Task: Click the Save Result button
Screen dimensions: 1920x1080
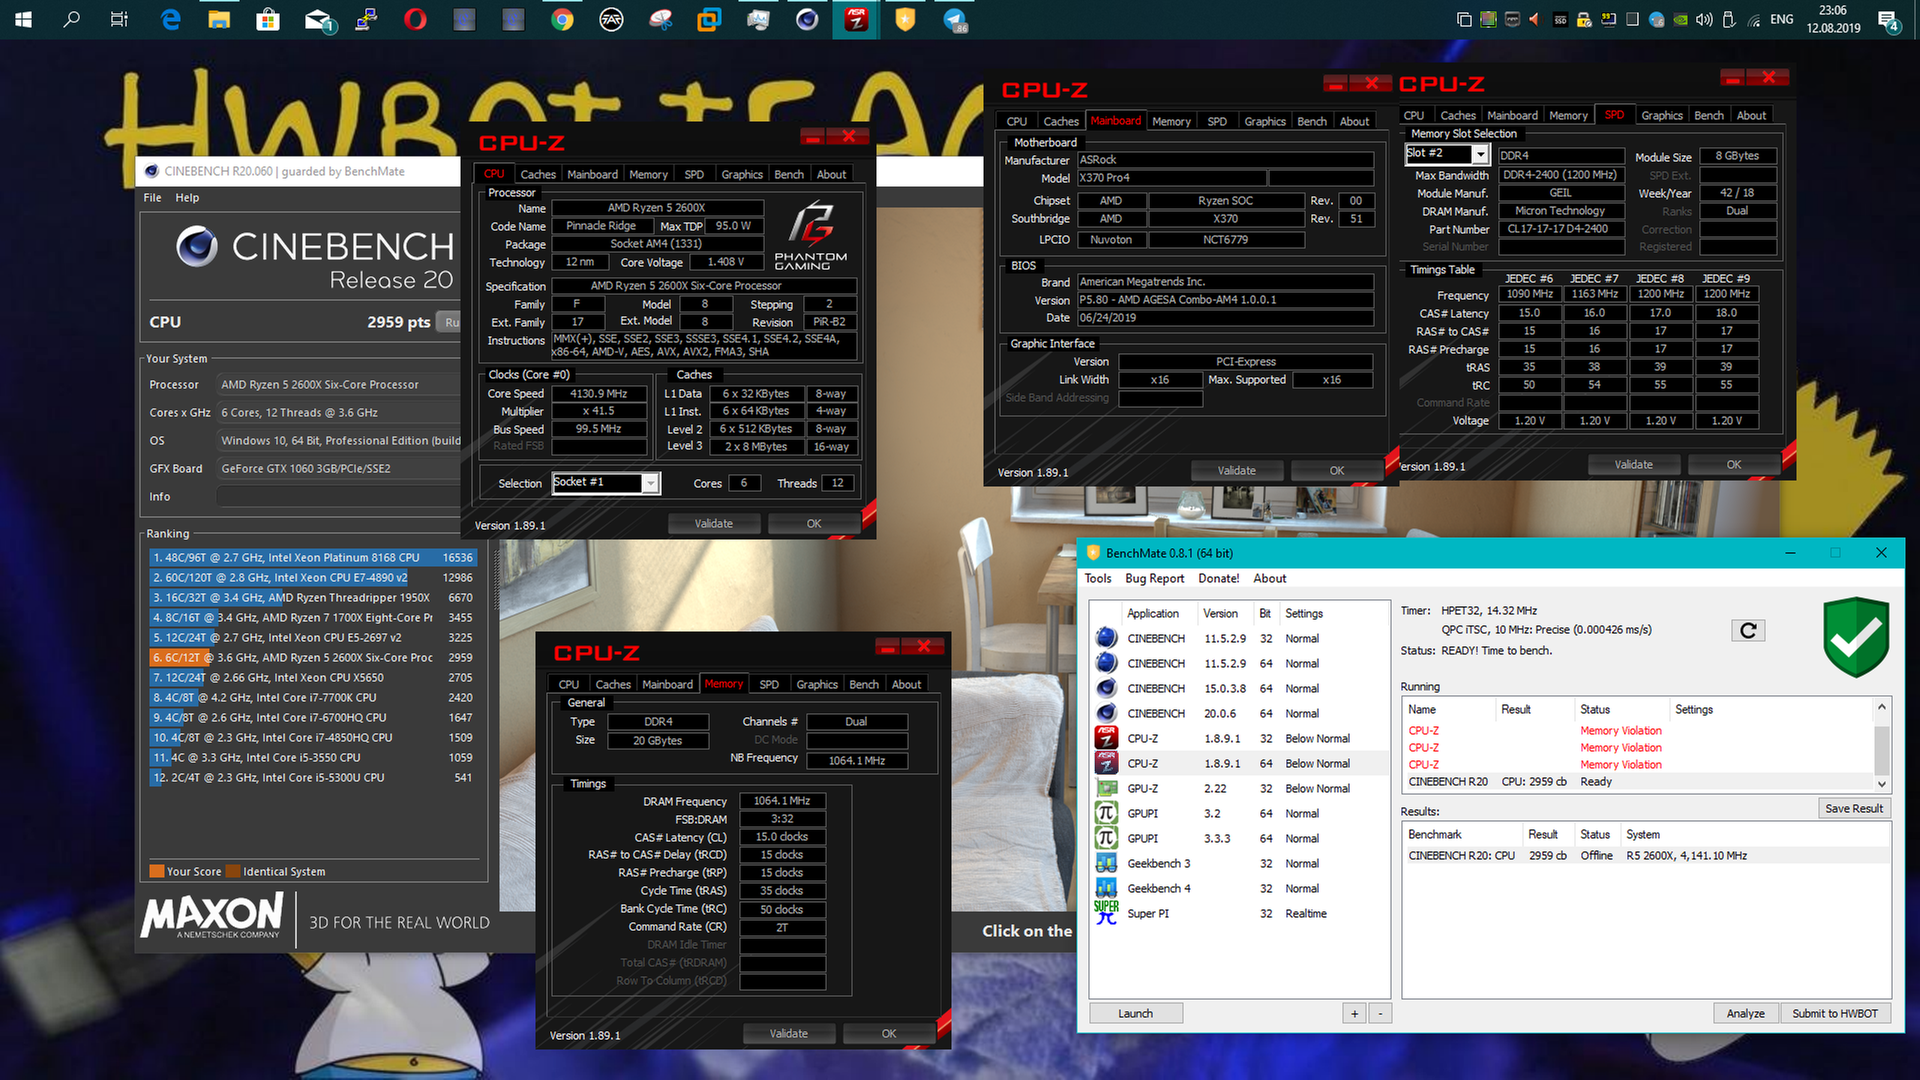Action: (1853, 808)
